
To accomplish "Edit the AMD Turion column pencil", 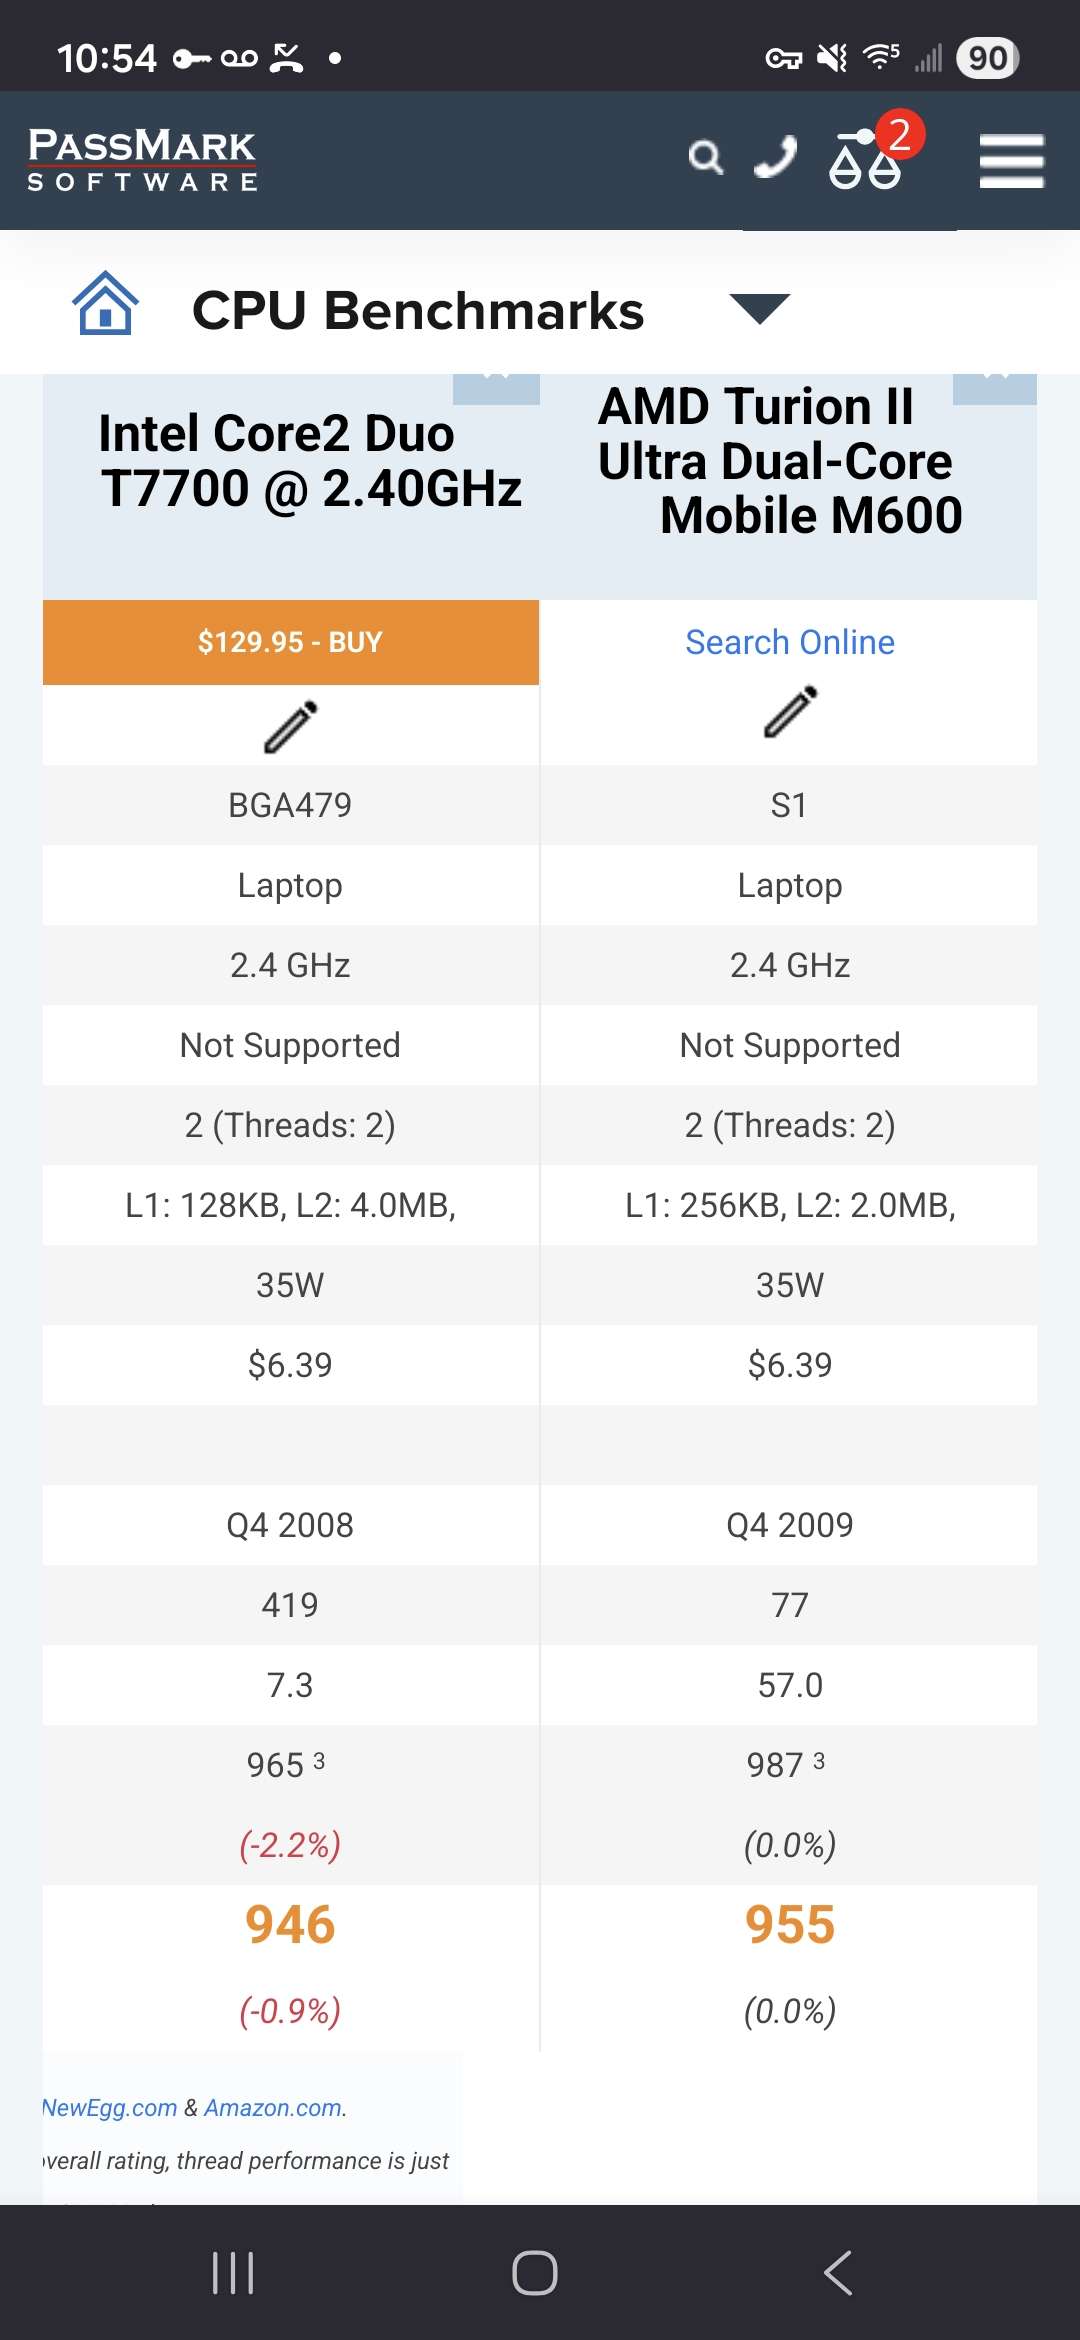I will pyautogui.click(x=790, y=712).
